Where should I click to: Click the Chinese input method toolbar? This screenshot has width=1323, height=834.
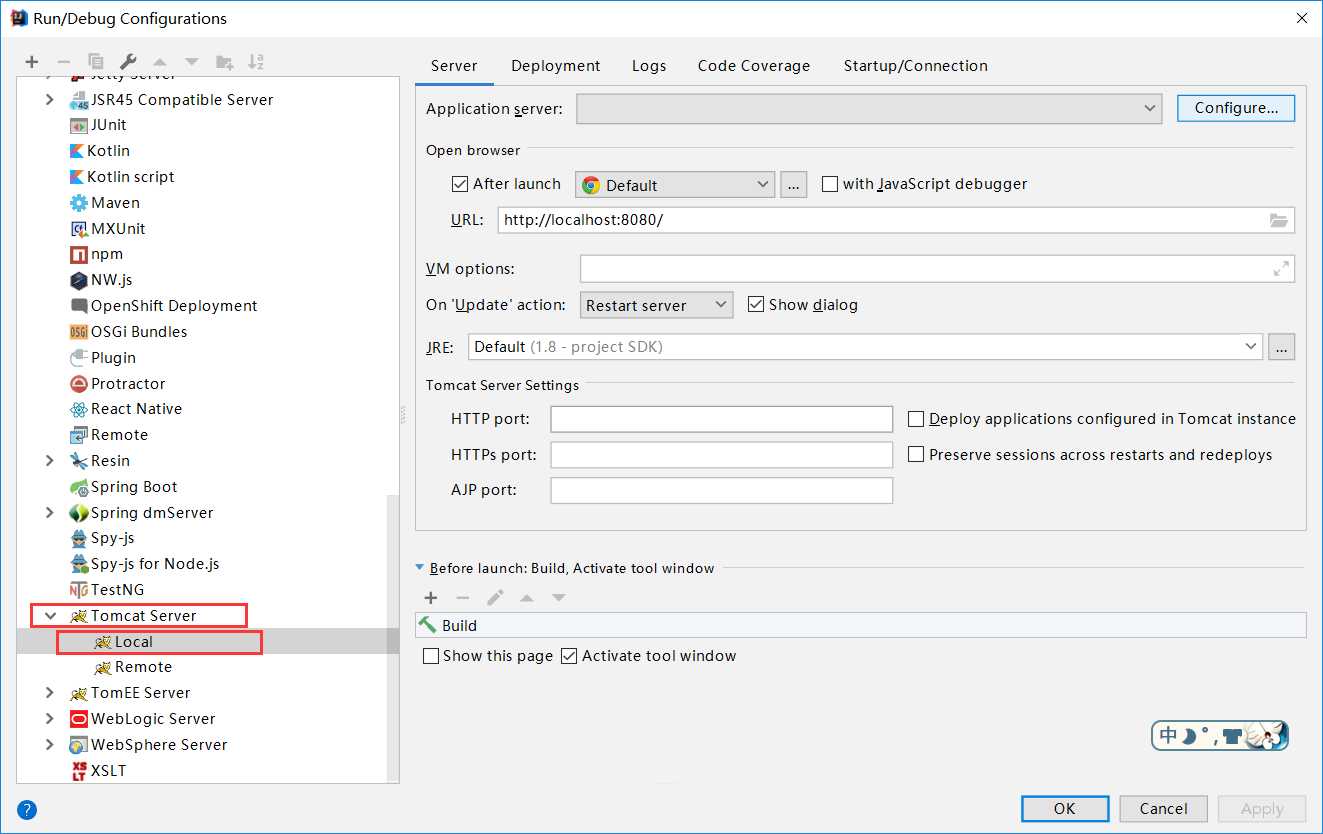point(1220,736)
